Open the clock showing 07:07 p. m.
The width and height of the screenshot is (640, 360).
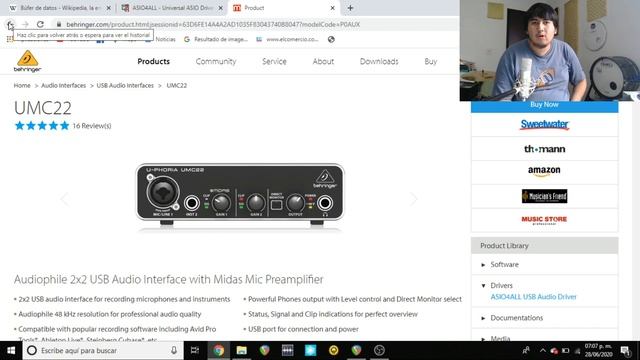[x=598, y=350]
